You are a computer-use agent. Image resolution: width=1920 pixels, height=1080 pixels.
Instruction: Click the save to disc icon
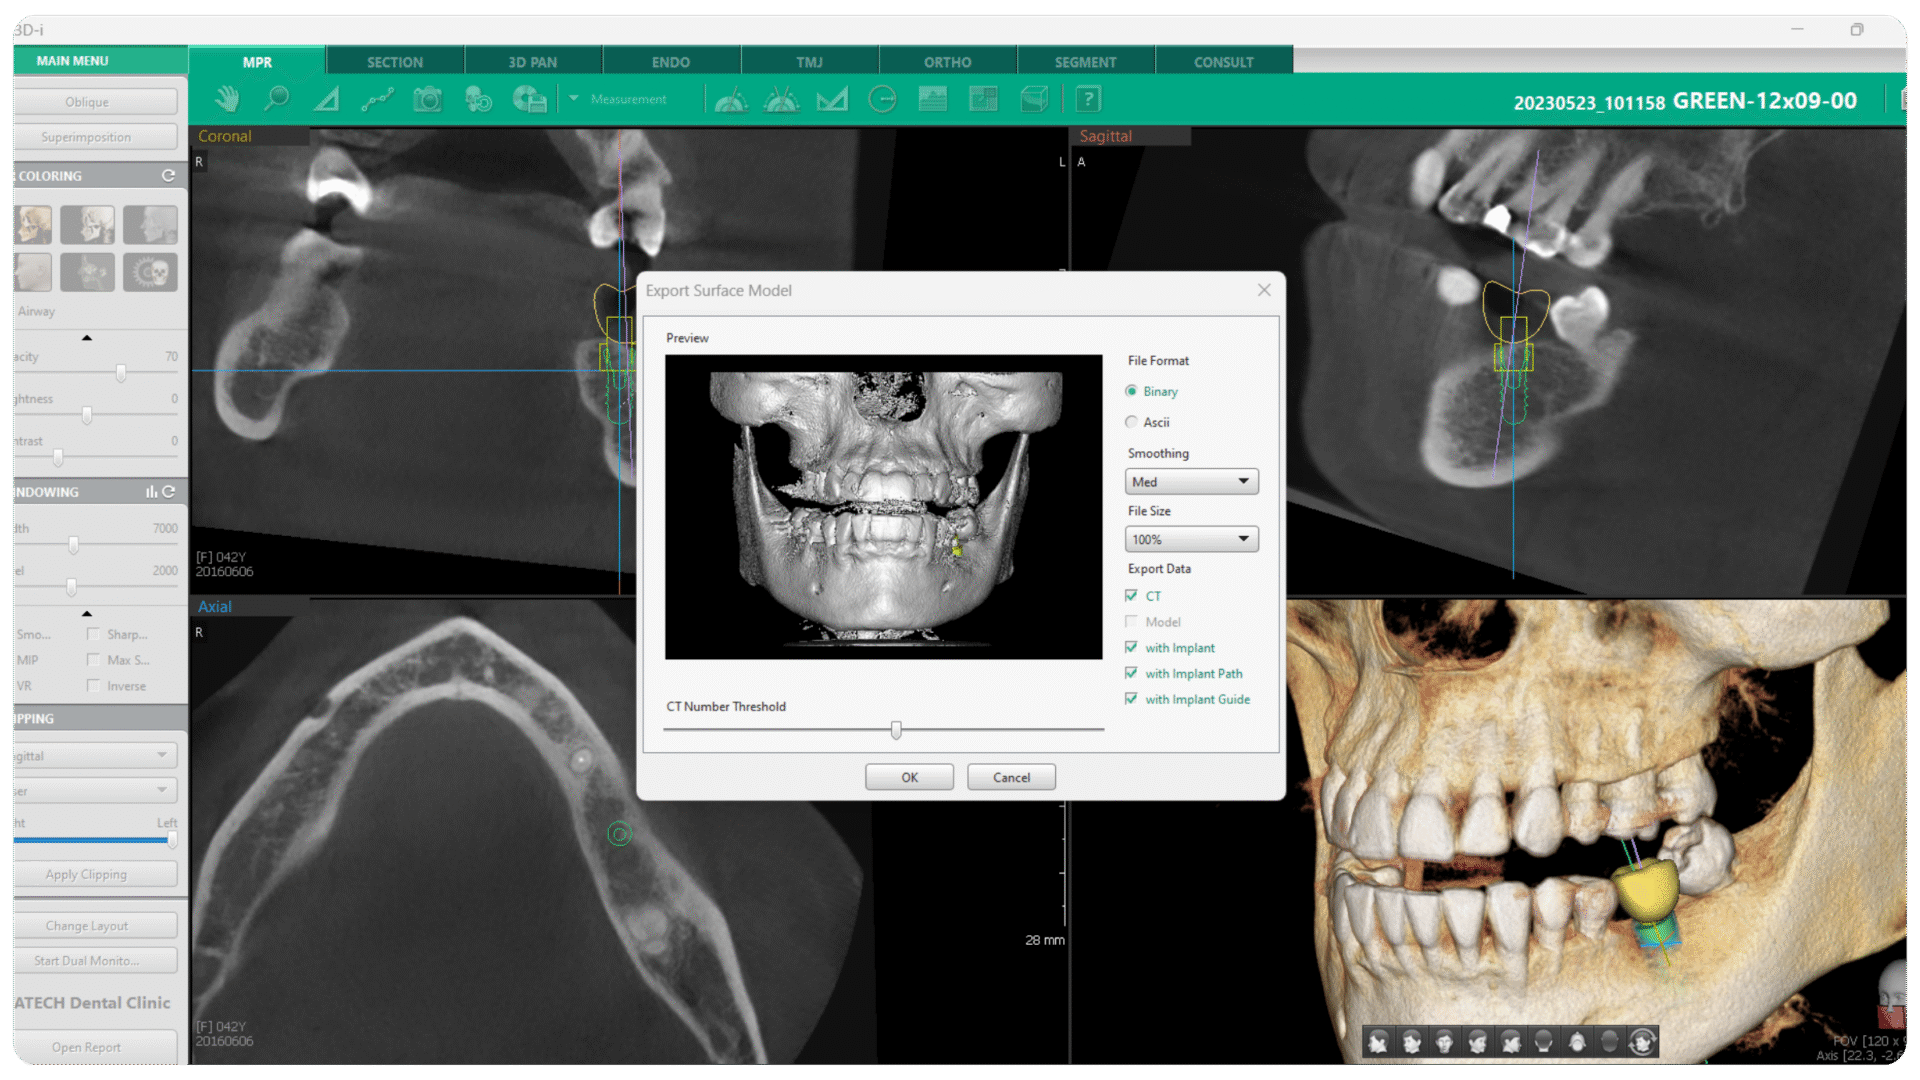[530, 99]
